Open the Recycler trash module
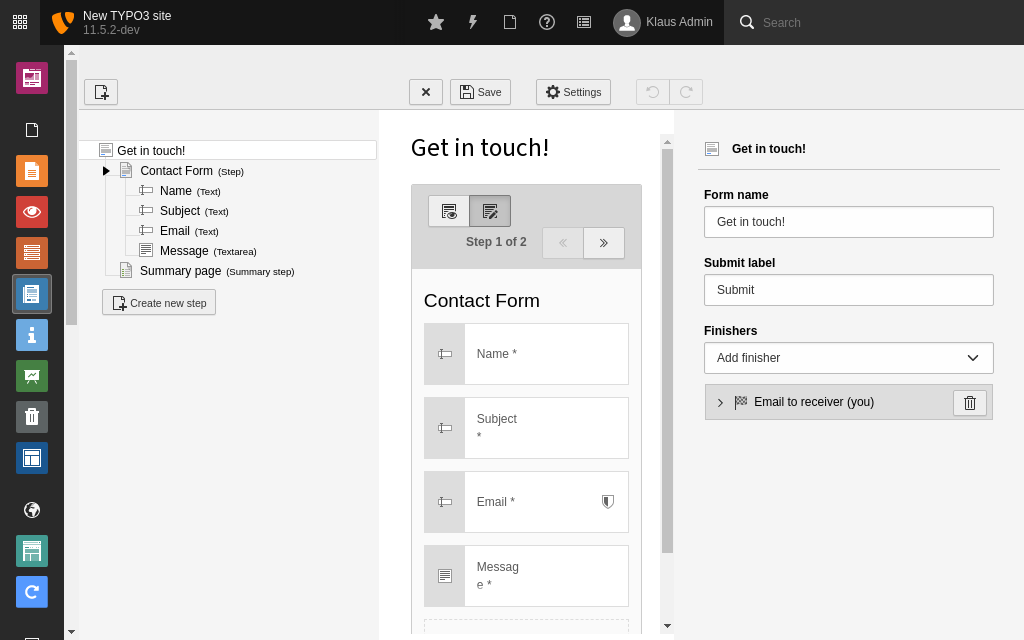Screen dimensions: 1024x640 coord(32,417)
